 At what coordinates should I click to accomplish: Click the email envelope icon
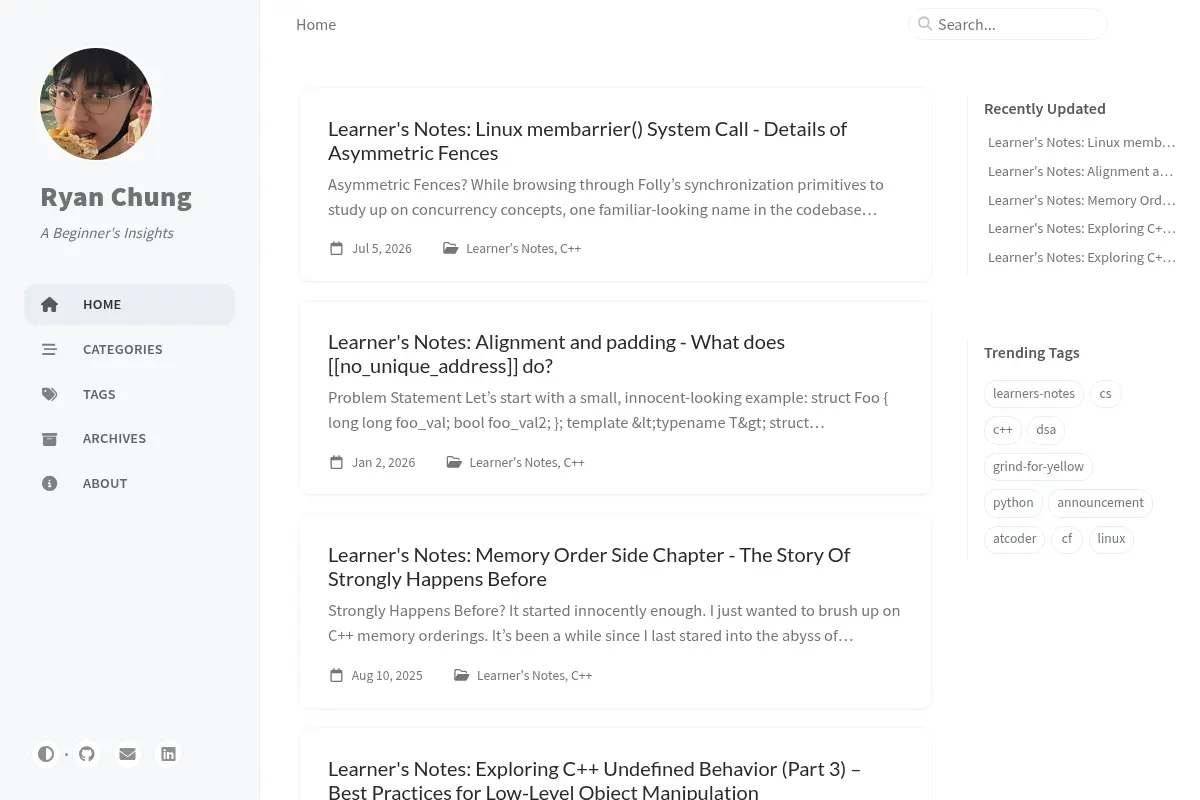[x=127, y=754]
